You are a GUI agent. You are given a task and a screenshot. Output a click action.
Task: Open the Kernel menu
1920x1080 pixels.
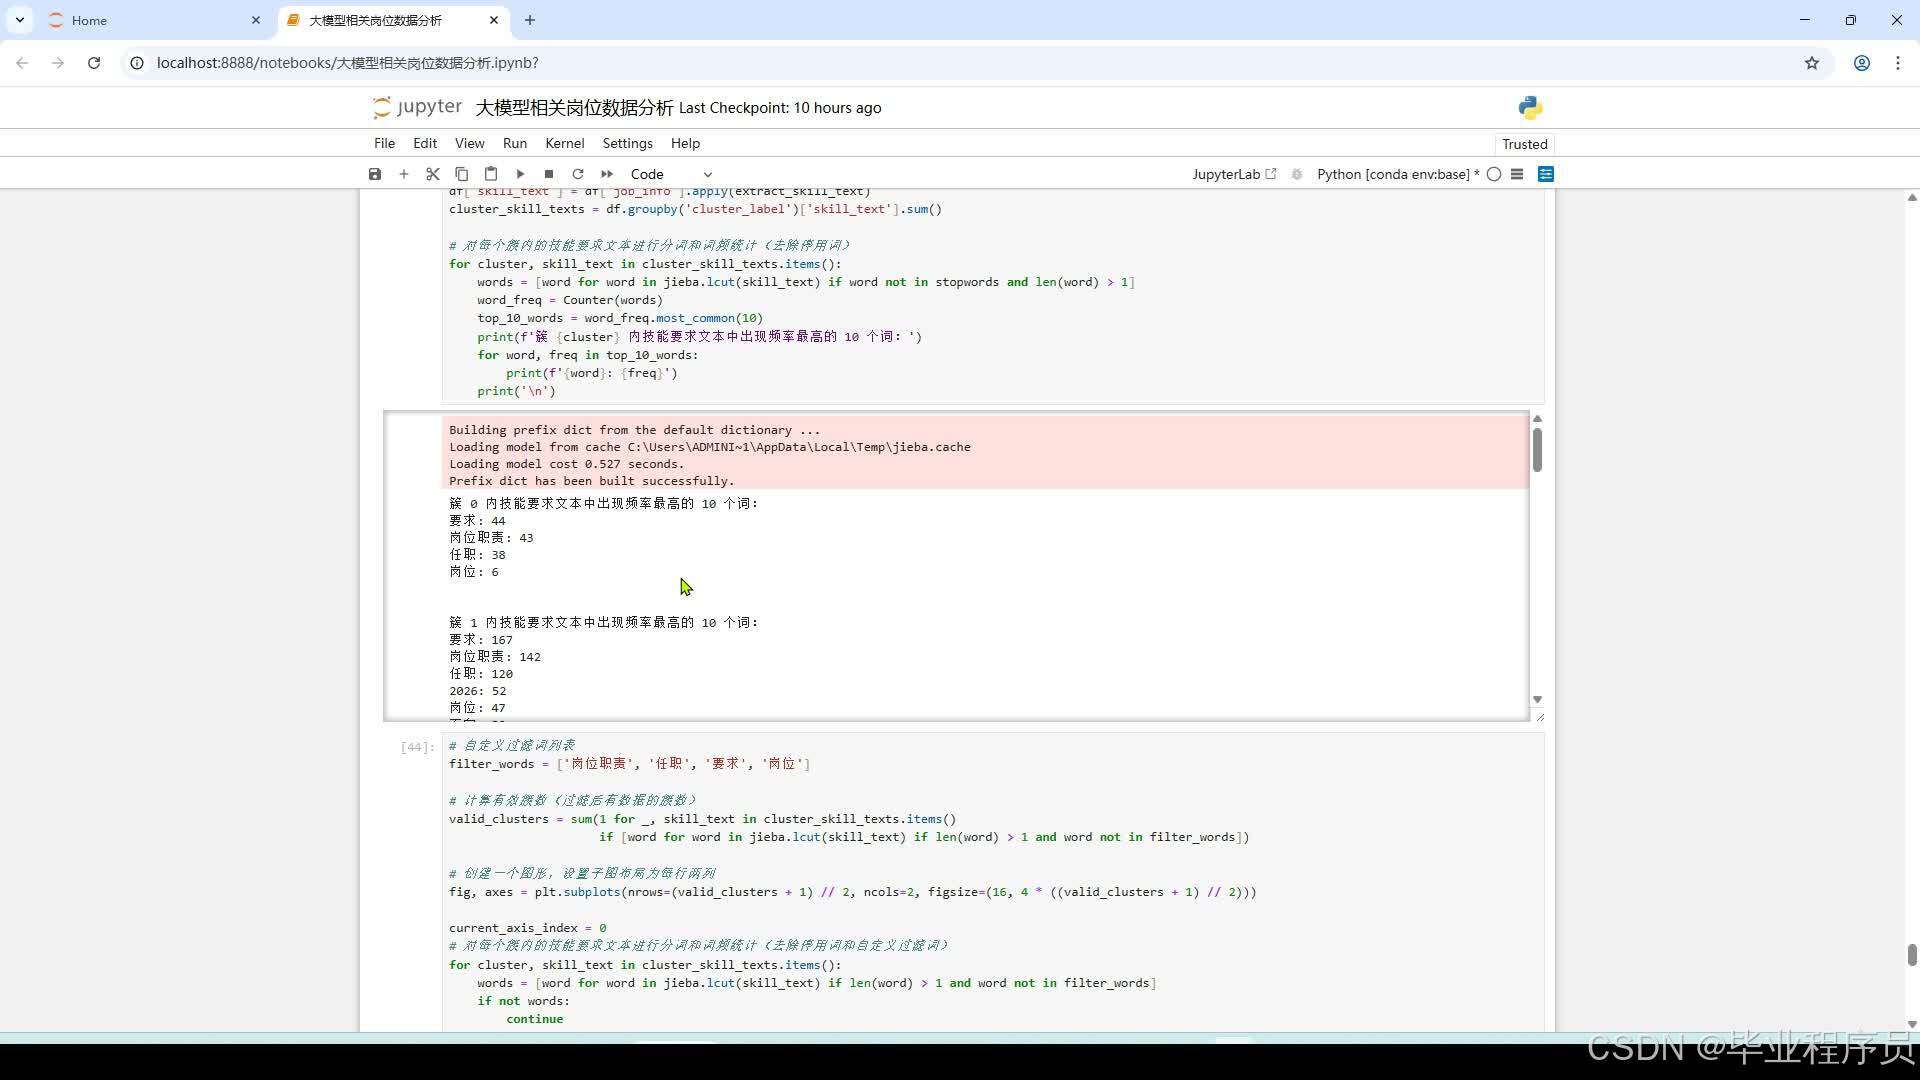[564, 143]
